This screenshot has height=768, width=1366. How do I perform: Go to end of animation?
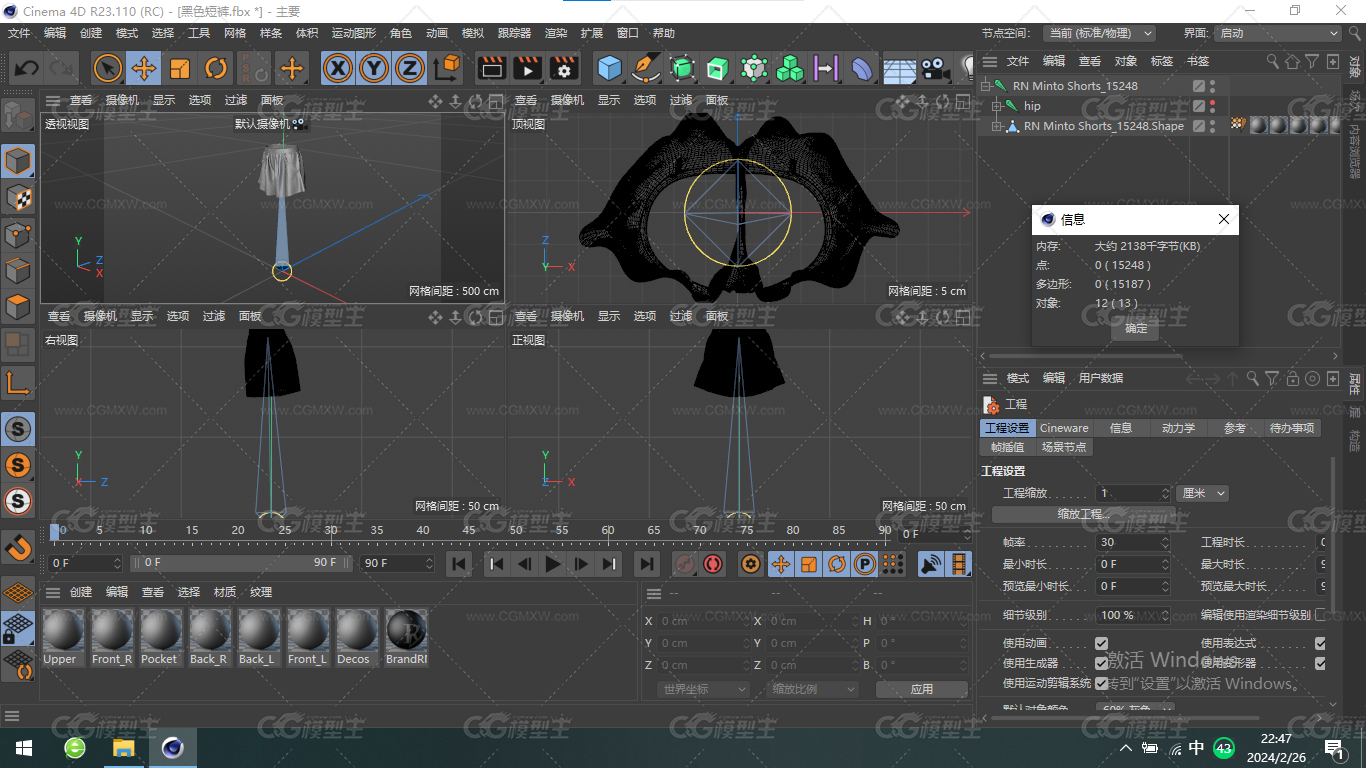pyautogui.click(x=647, y=564)
